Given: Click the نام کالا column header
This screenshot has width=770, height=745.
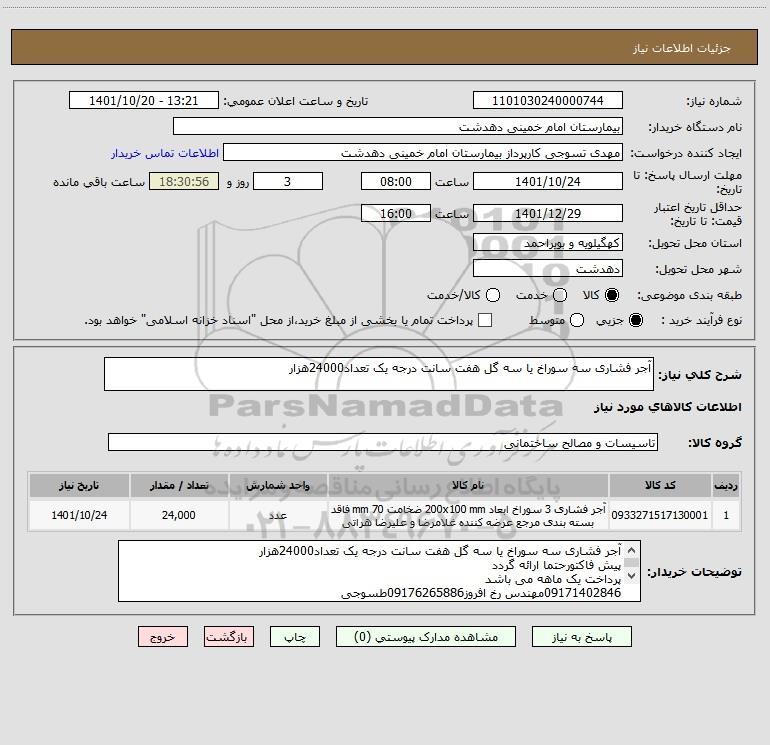Looking at the screenshot, I should (x=468, y=485).
